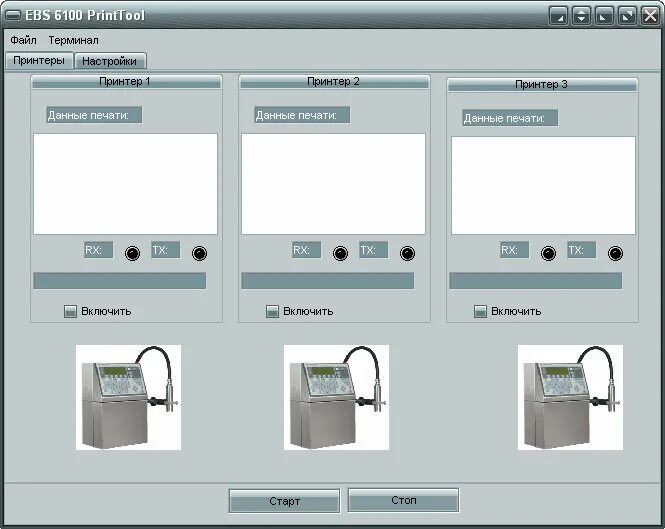This screenshot has height=529, width=665.
Task: Click the Принтер 1 panel header
Action: point(126,81)
